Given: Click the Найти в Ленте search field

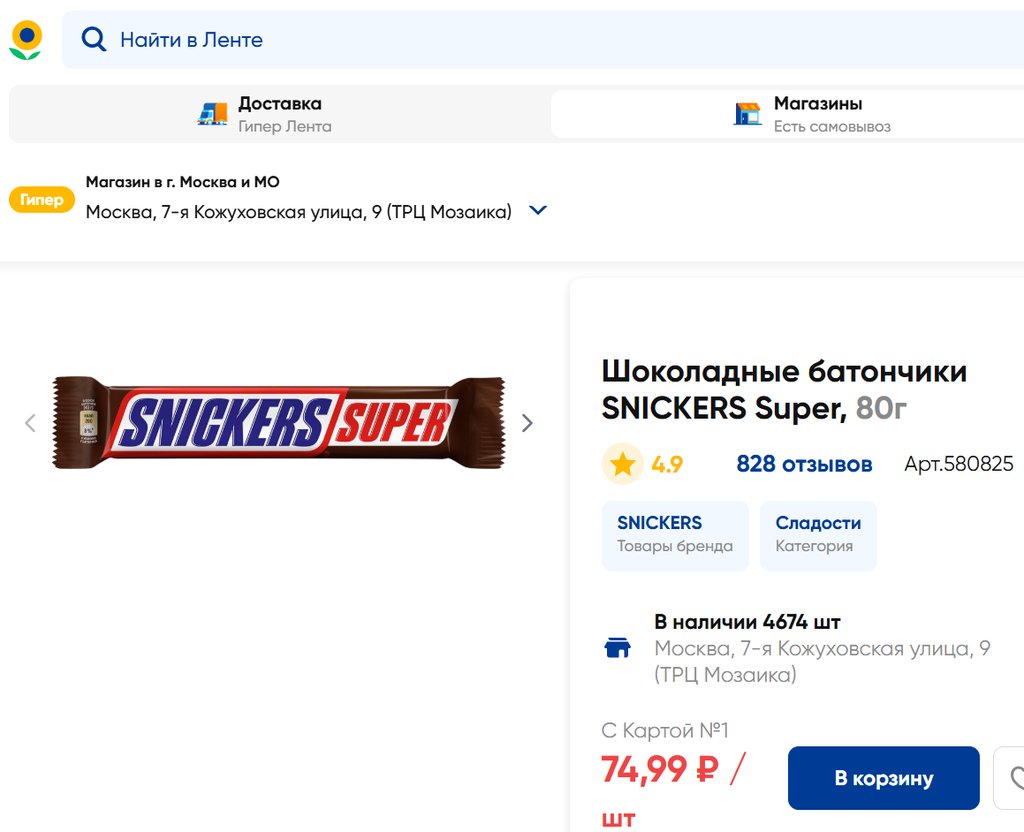Looking at the screenshot, I should 500,40.
